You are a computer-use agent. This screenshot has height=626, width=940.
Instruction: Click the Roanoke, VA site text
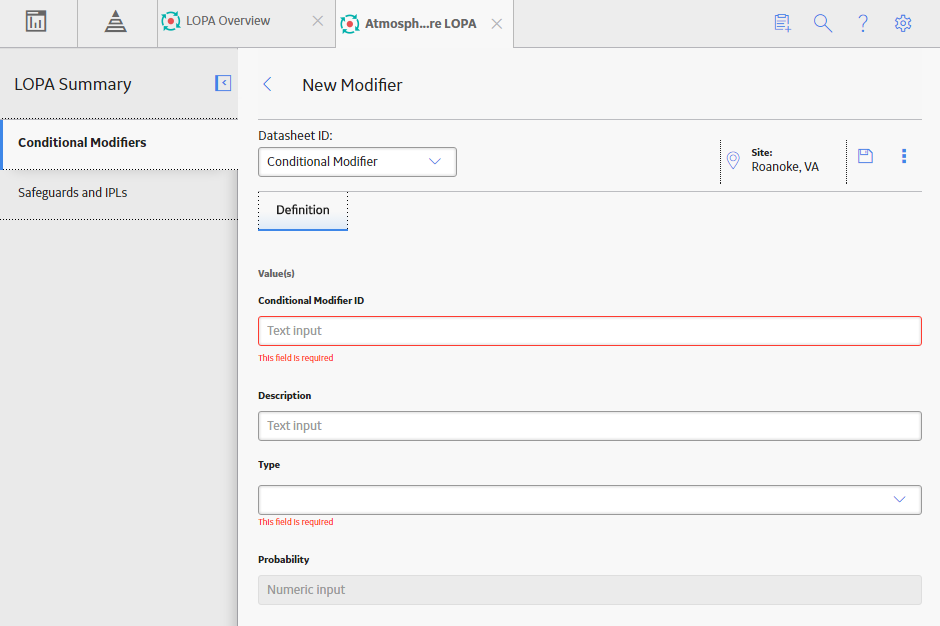pos(785,167)
